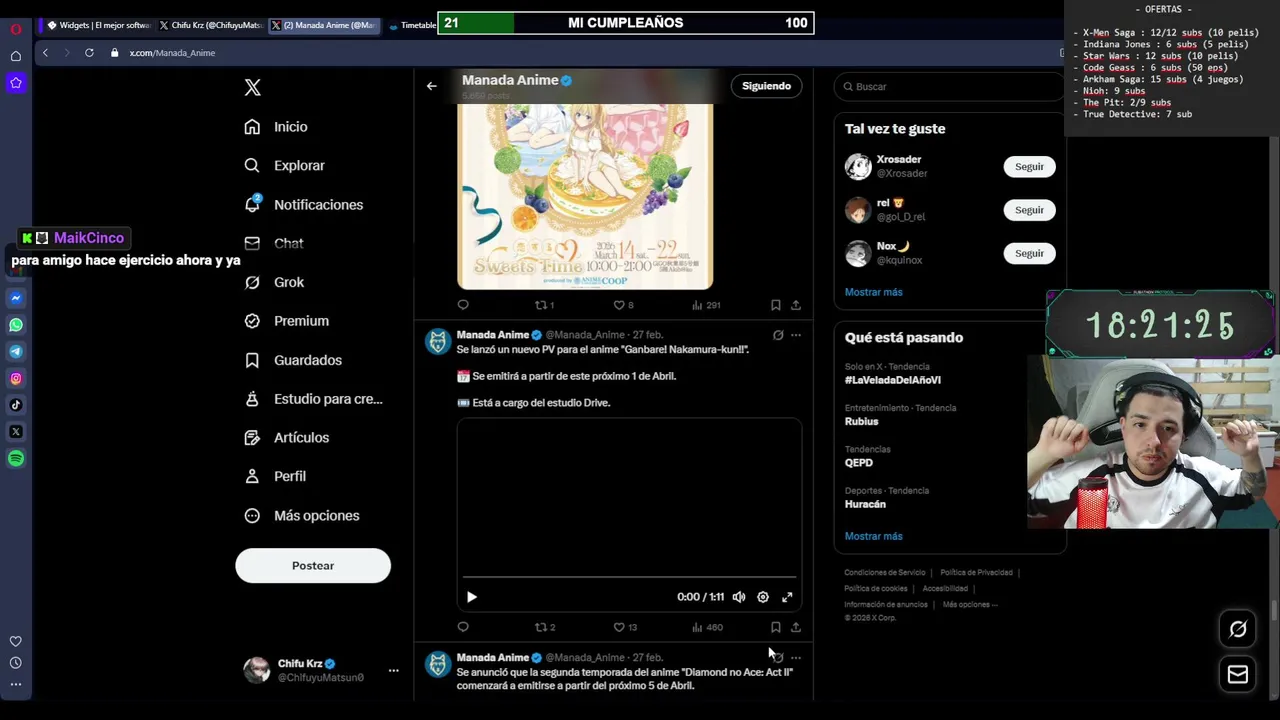Image resolution: width=1280 pixels, height=720 pixels.
Task: Switch to the Chifu Krz browser tab
Action: click(210, 25)
